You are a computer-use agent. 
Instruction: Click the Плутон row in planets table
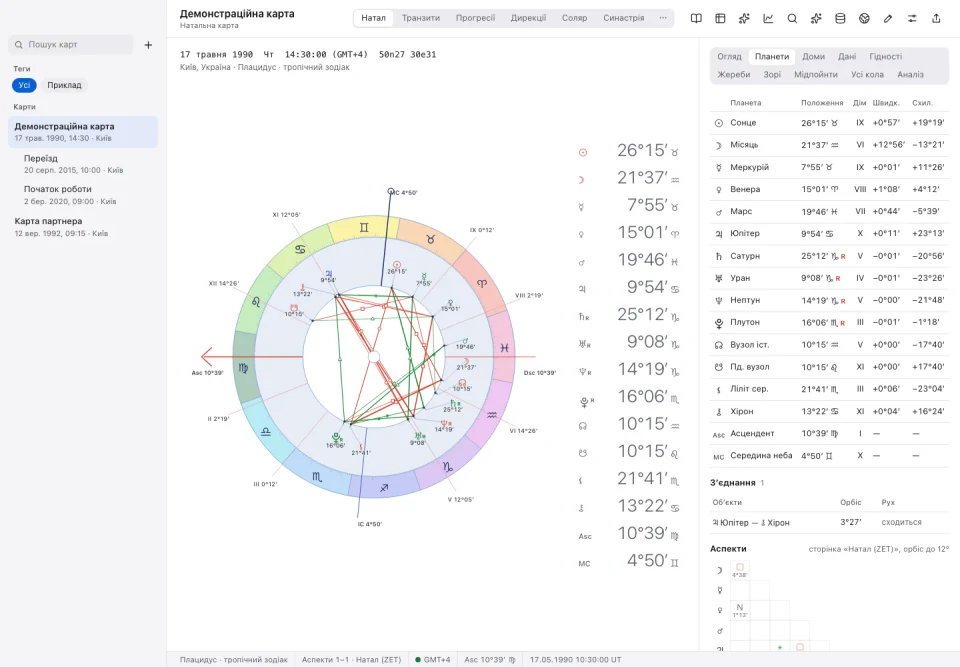tap(830, 322)
